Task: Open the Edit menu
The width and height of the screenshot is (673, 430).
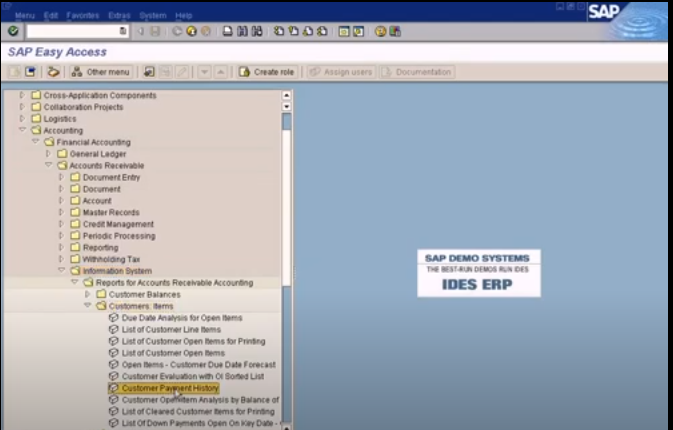Action: [50, 15]
